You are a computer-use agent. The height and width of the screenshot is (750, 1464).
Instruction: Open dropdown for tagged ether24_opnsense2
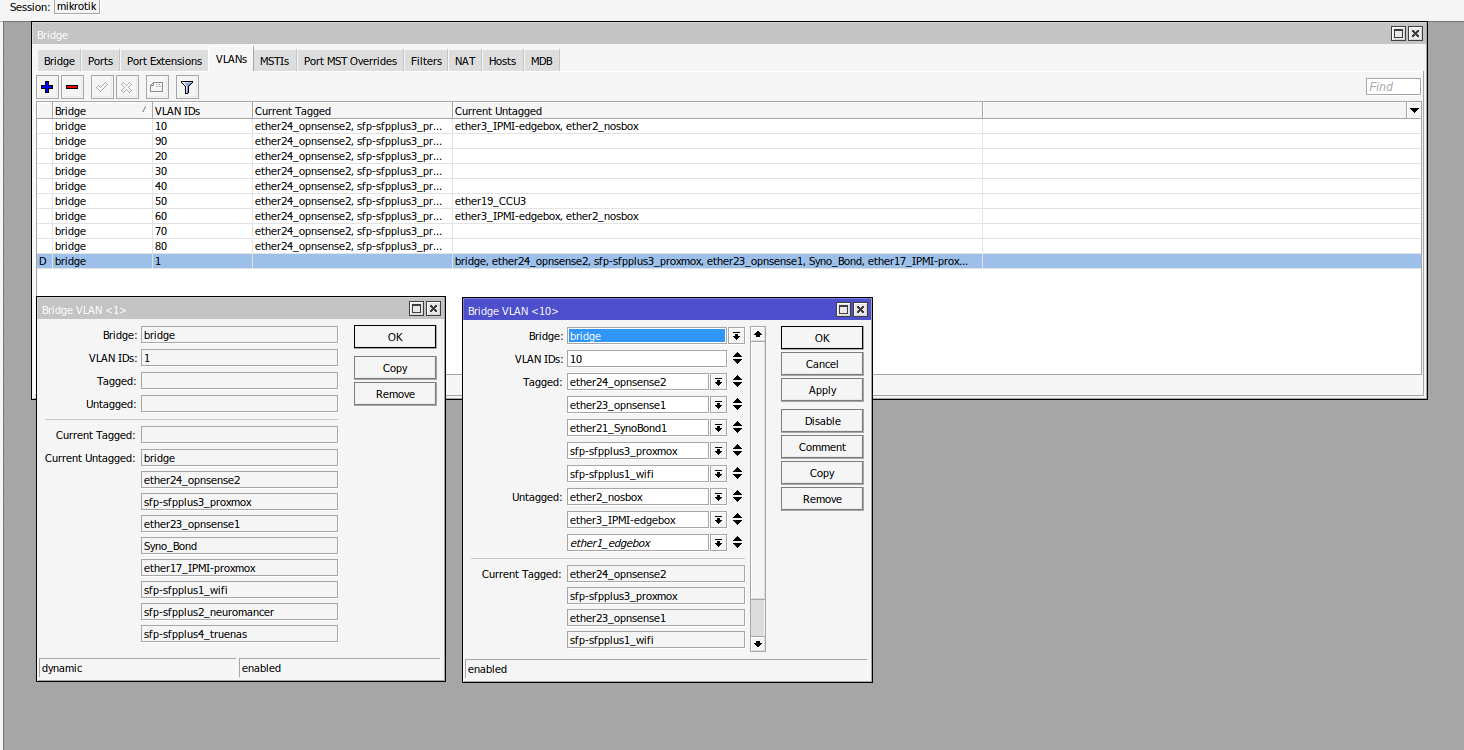coord(718,382)
